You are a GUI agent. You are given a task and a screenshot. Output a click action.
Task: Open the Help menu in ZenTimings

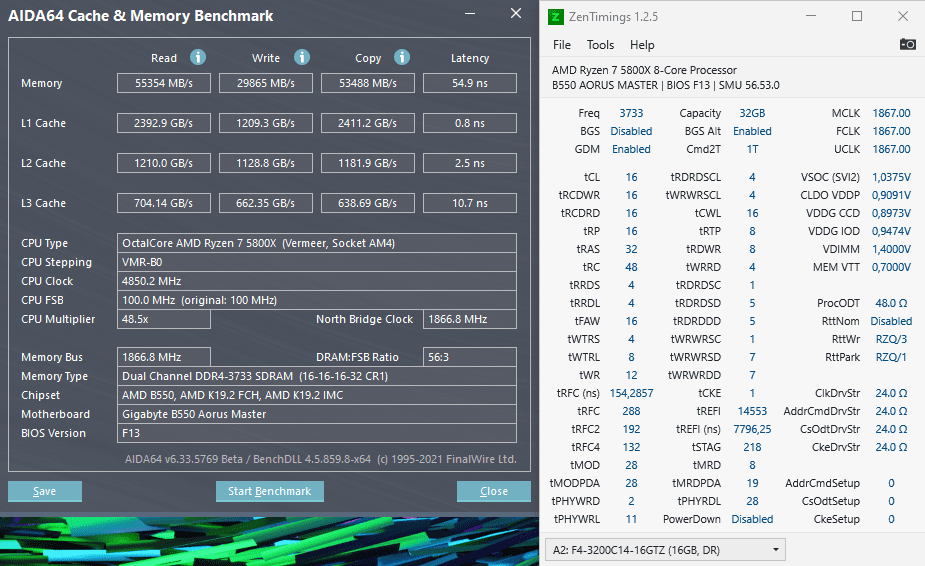642,45
